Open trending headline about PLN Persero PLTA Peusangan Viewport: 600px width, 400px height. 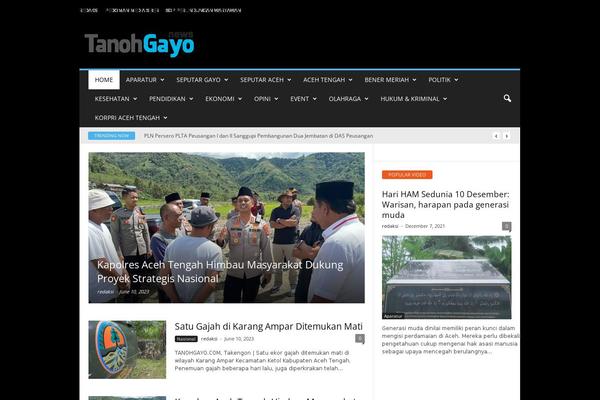pyautogui.click(x=258, y=136)
